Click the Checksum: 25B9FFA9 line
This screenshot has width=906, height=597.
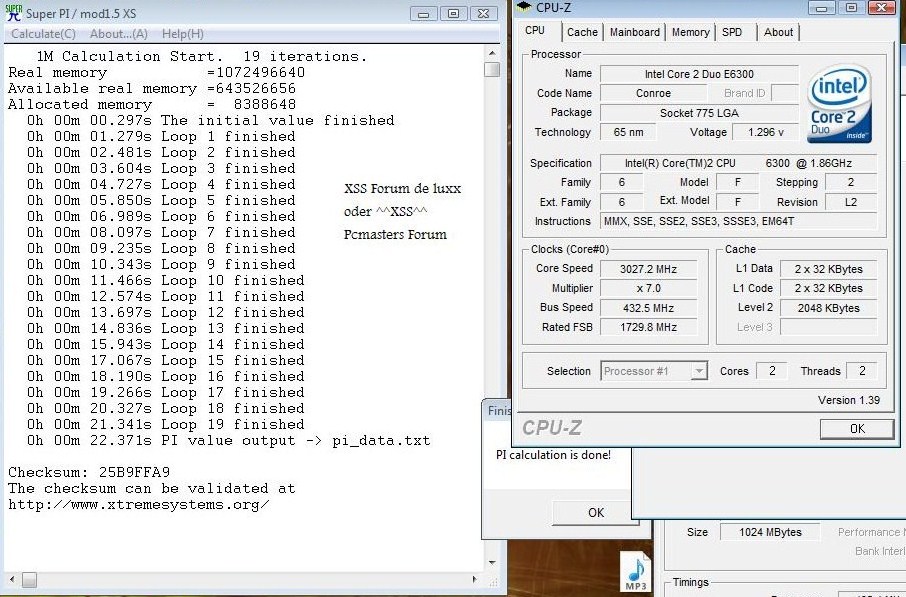(x=89, y=472)
